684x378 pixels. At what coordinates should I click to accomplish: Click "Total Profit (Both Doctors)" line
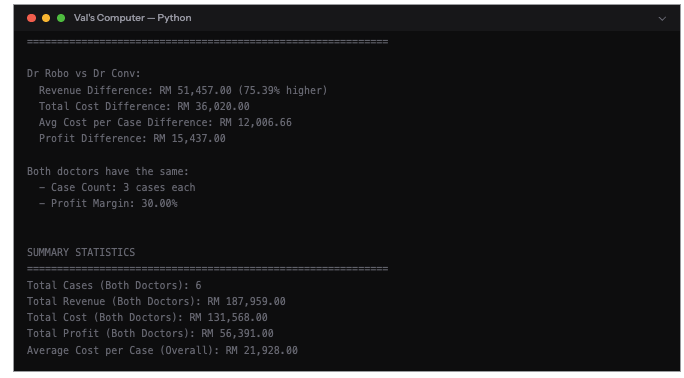tap(150, 334)
